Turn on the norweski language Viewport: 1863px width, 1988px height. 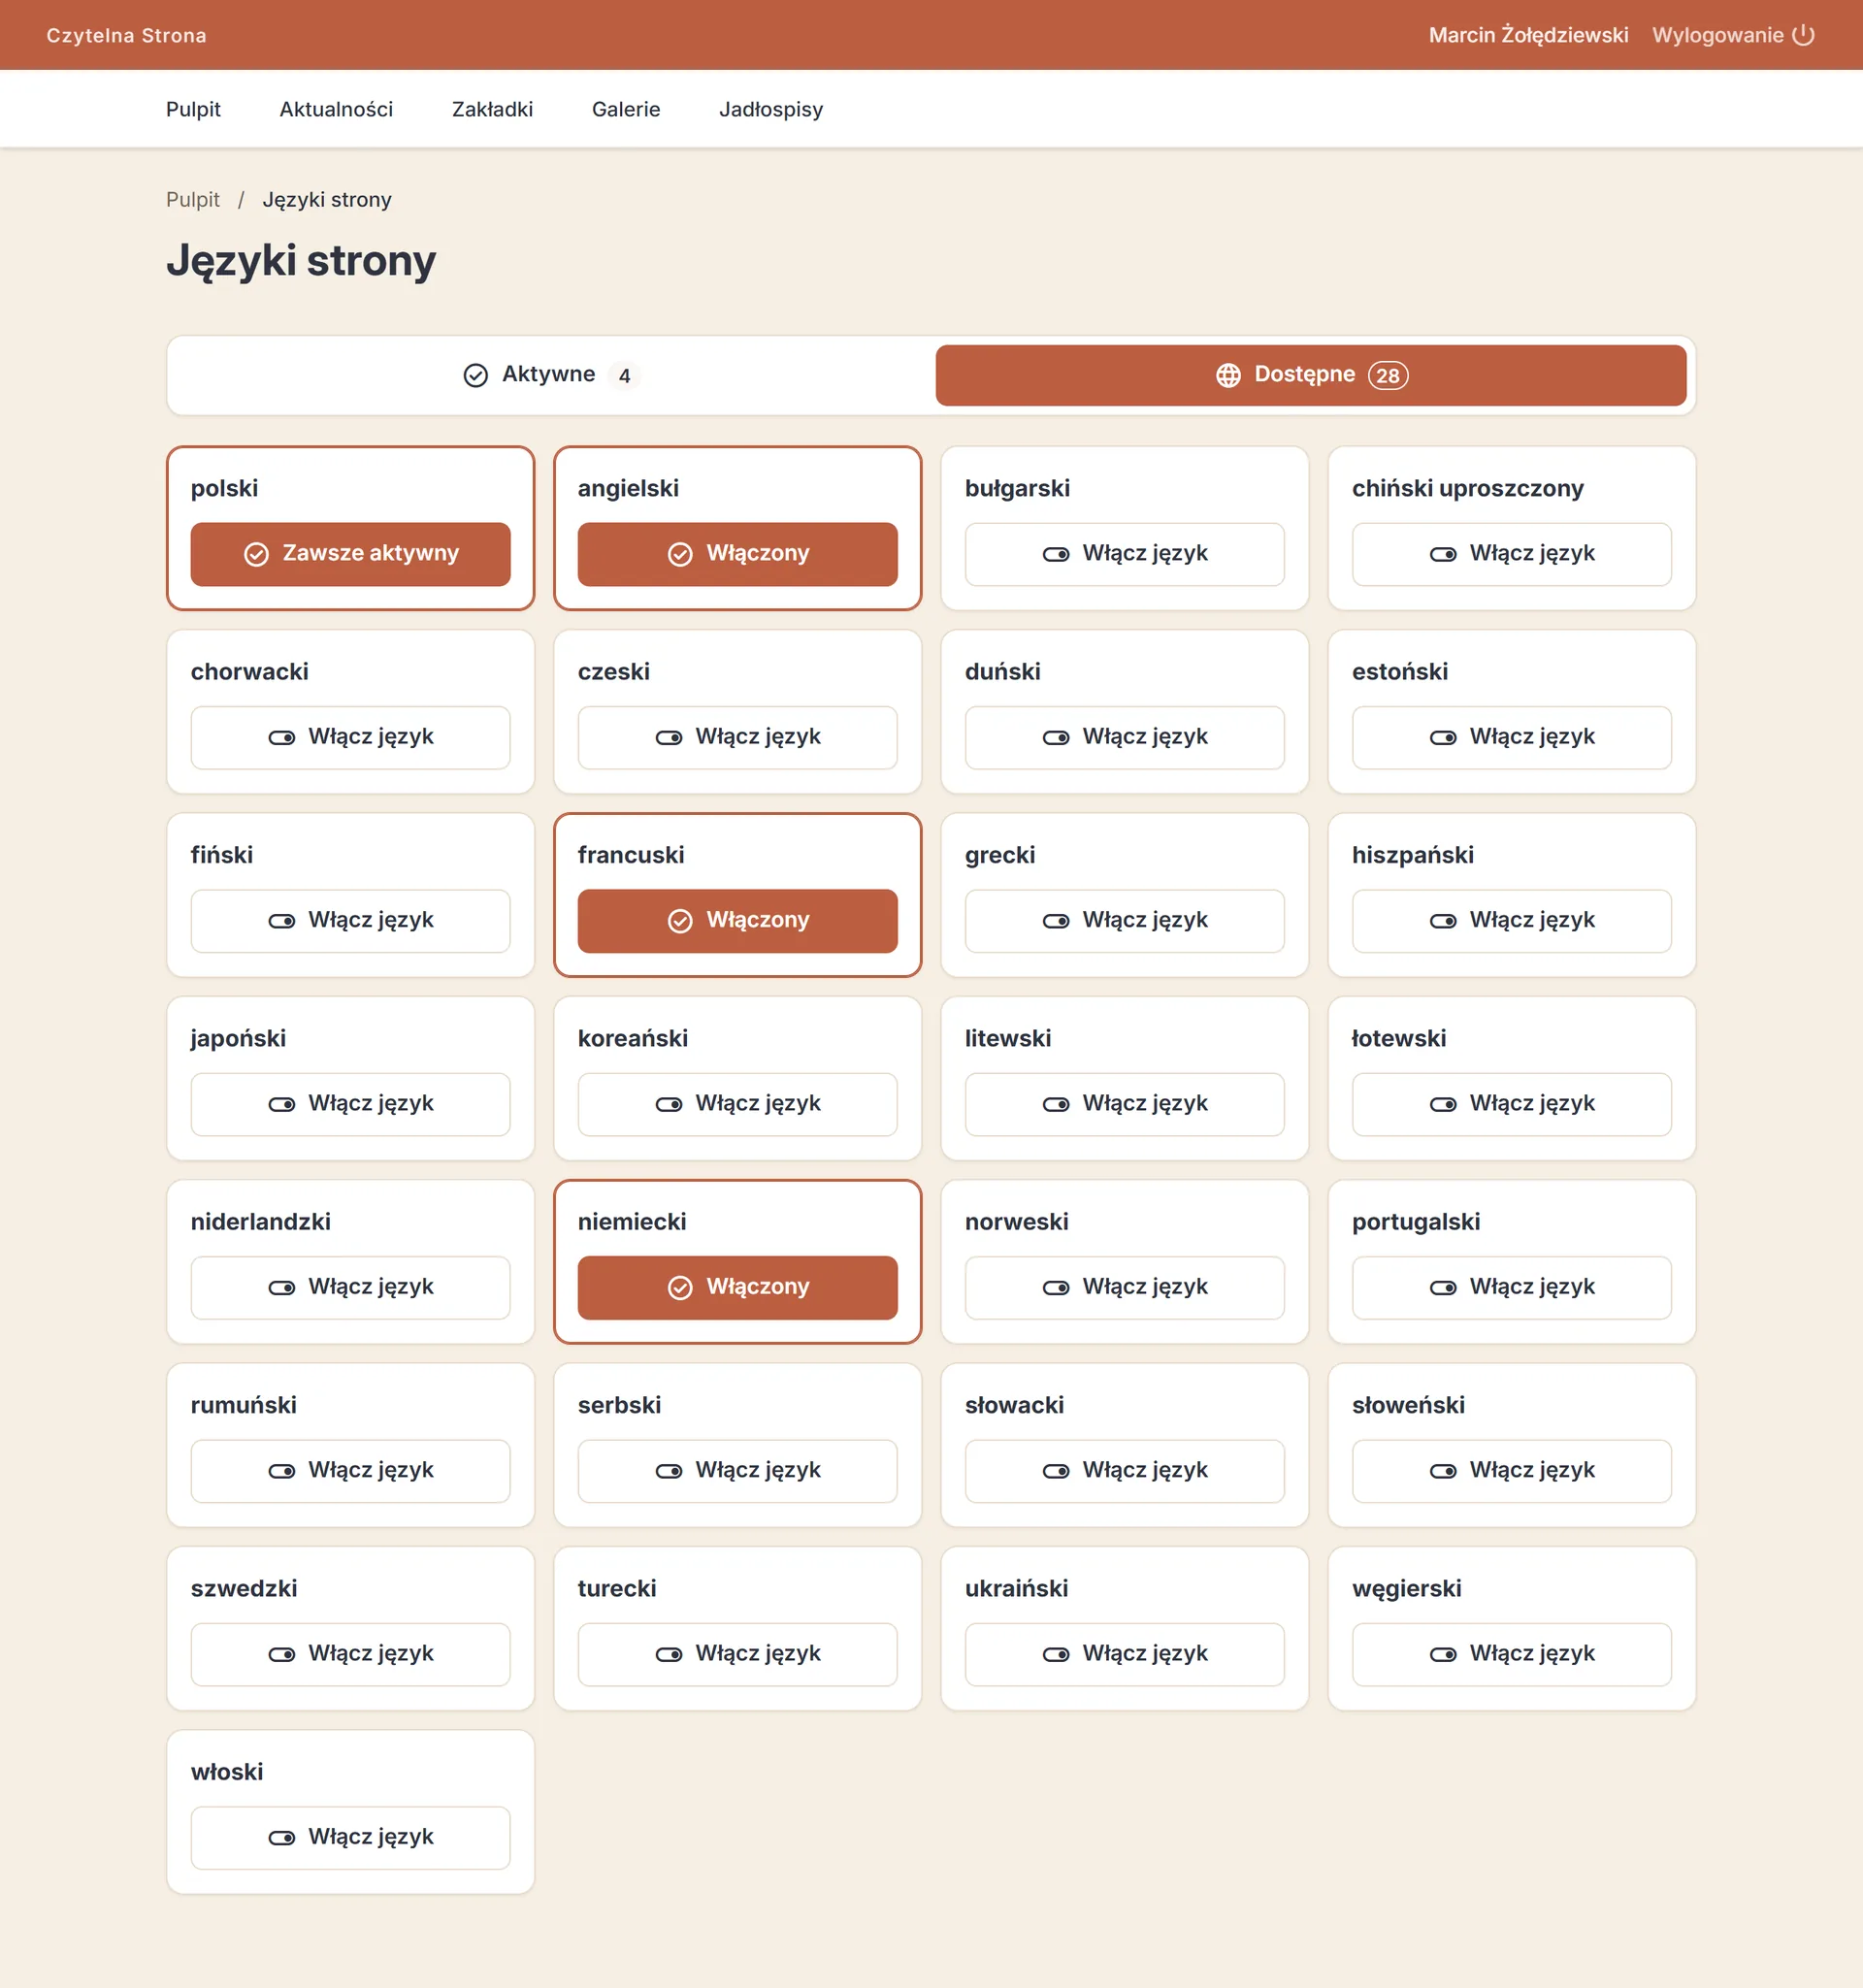(1124, 1287)
